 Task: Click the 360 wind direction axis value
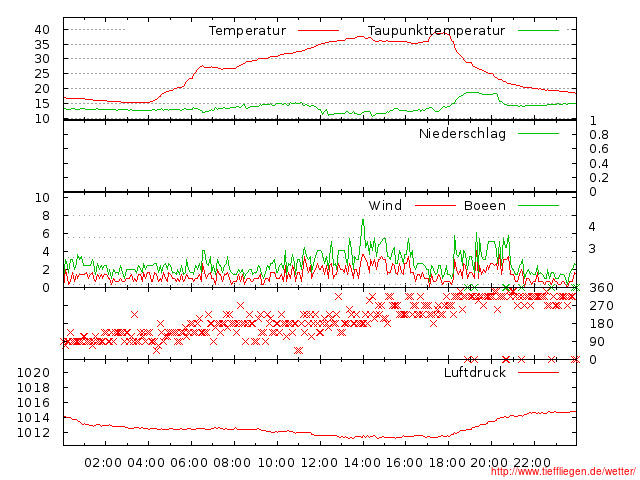(x=601, y=288)
